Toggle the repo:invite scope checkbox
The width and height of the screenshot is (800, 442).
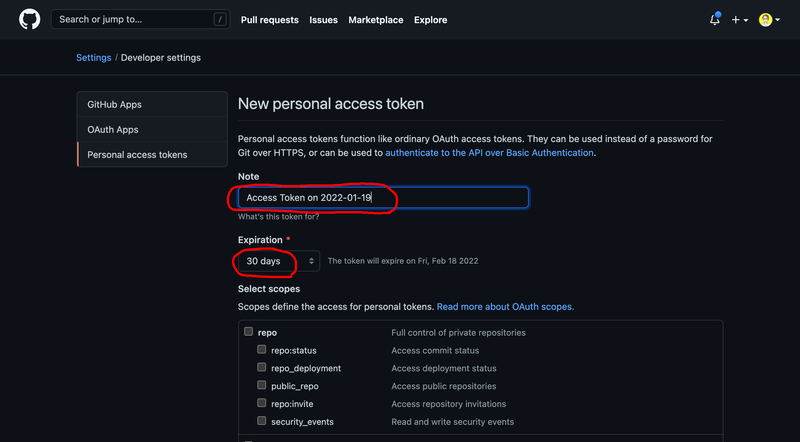(x=262, y=404)
